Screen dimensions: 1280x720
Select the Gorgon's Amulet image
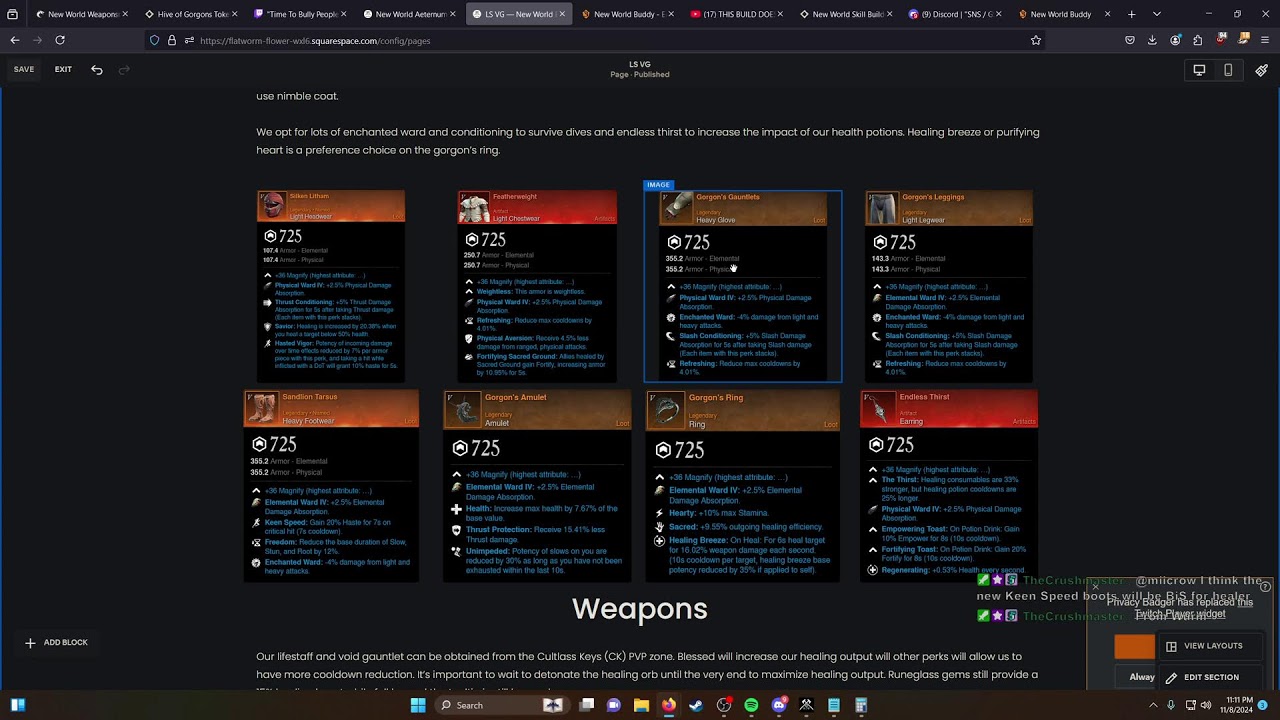coord(538,486)
